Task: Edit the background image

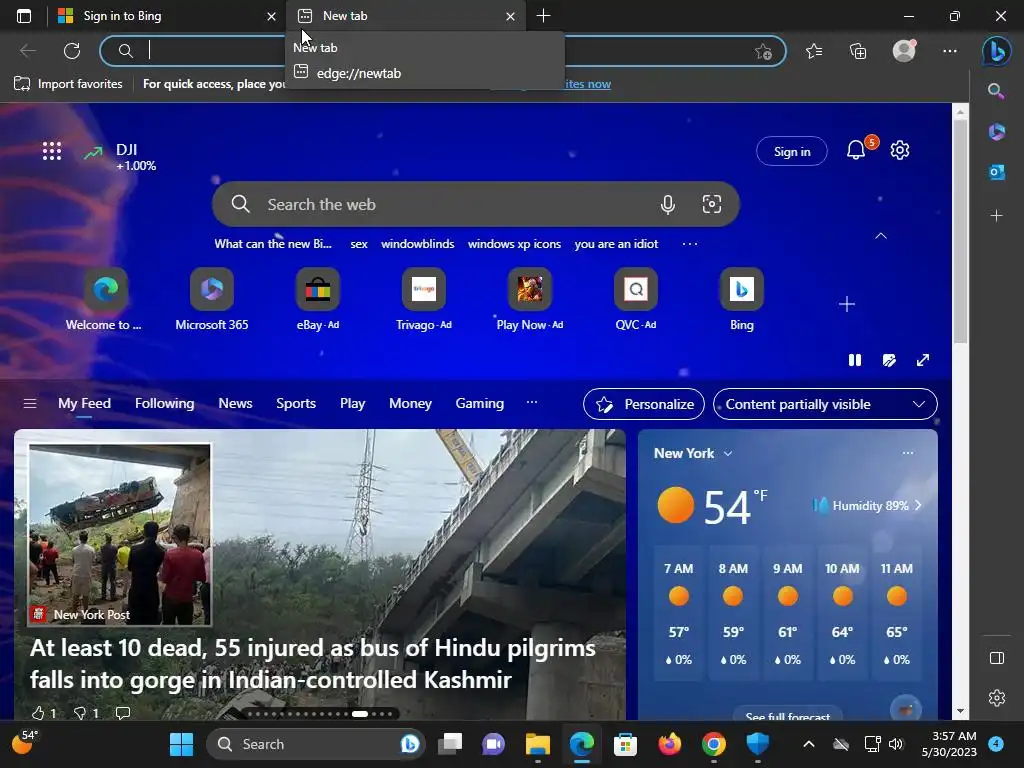Action: click(889, 360)
